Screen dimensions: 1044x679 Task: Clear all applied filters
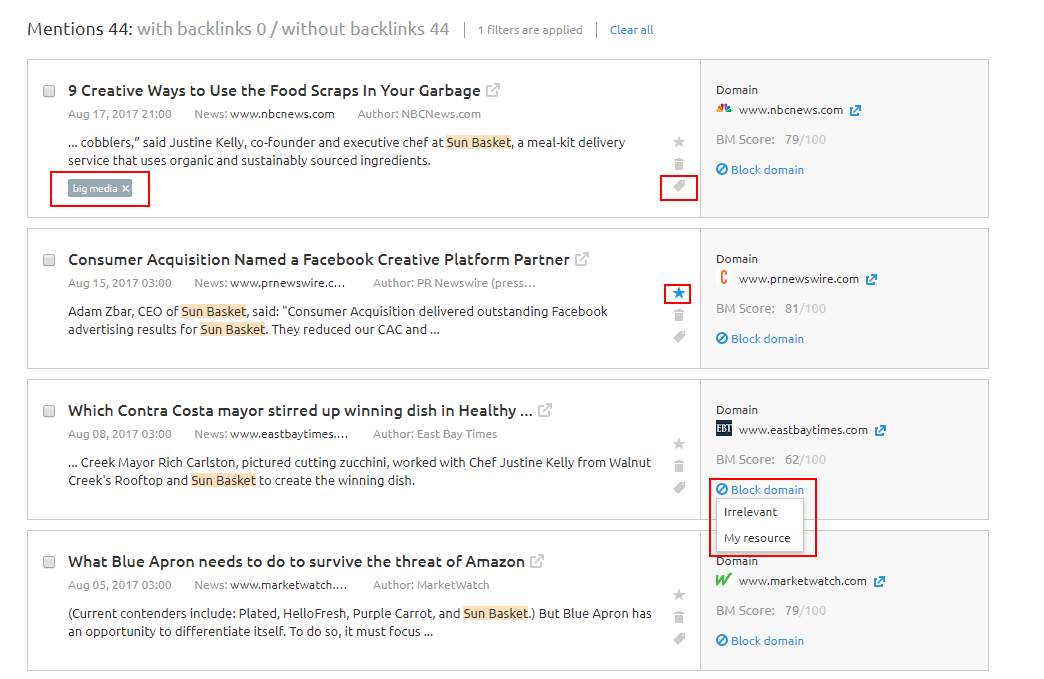[631, 30]
